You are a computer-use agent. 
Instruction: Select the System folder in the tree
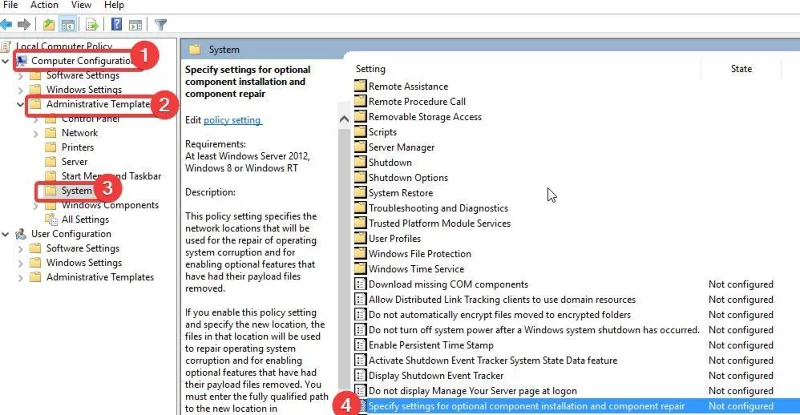coord(77,190)
